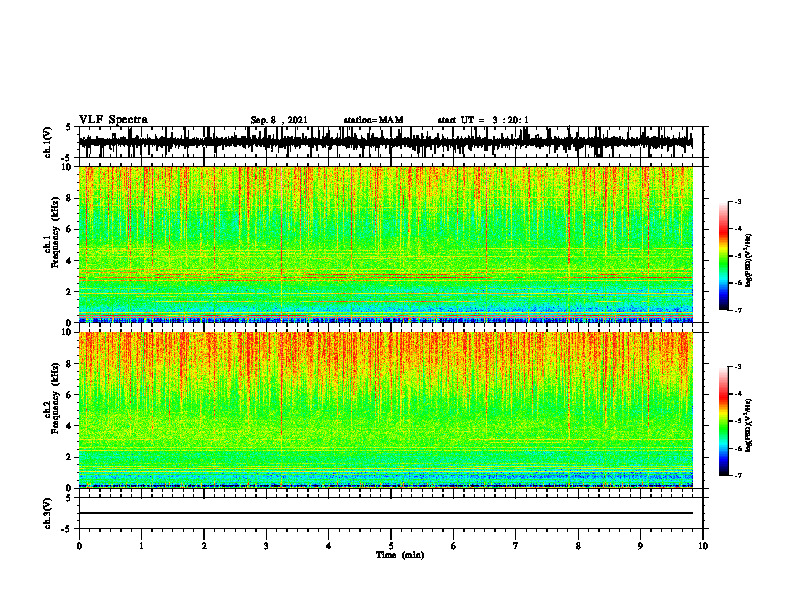792x612 pixels.
Task: Click the ch.1 voltage waveform trace
Action: point(385,142)
